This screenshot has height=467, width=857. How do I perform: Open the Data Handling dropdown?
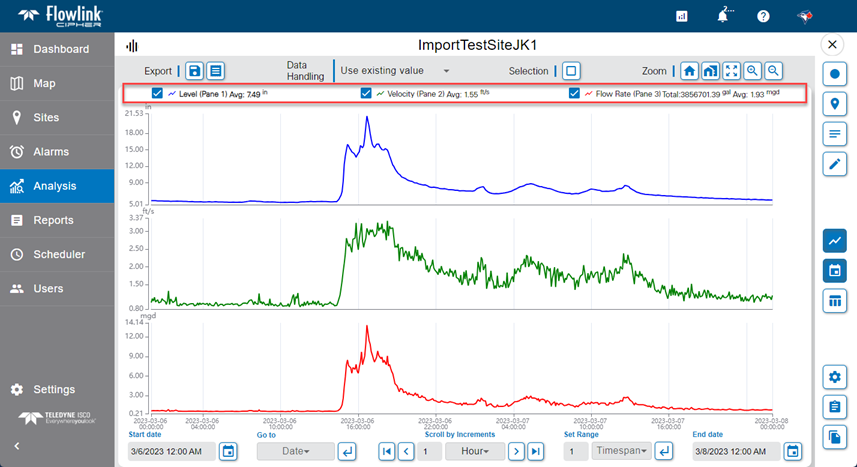click(x=395, y=71)
